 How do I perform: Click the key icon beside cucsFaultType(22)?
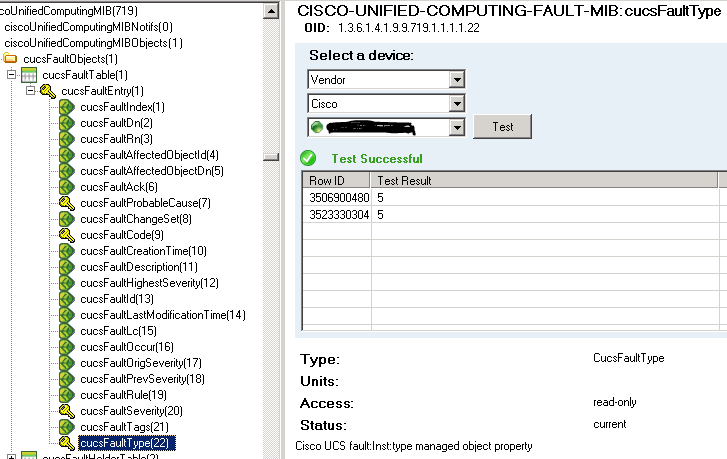67,443
